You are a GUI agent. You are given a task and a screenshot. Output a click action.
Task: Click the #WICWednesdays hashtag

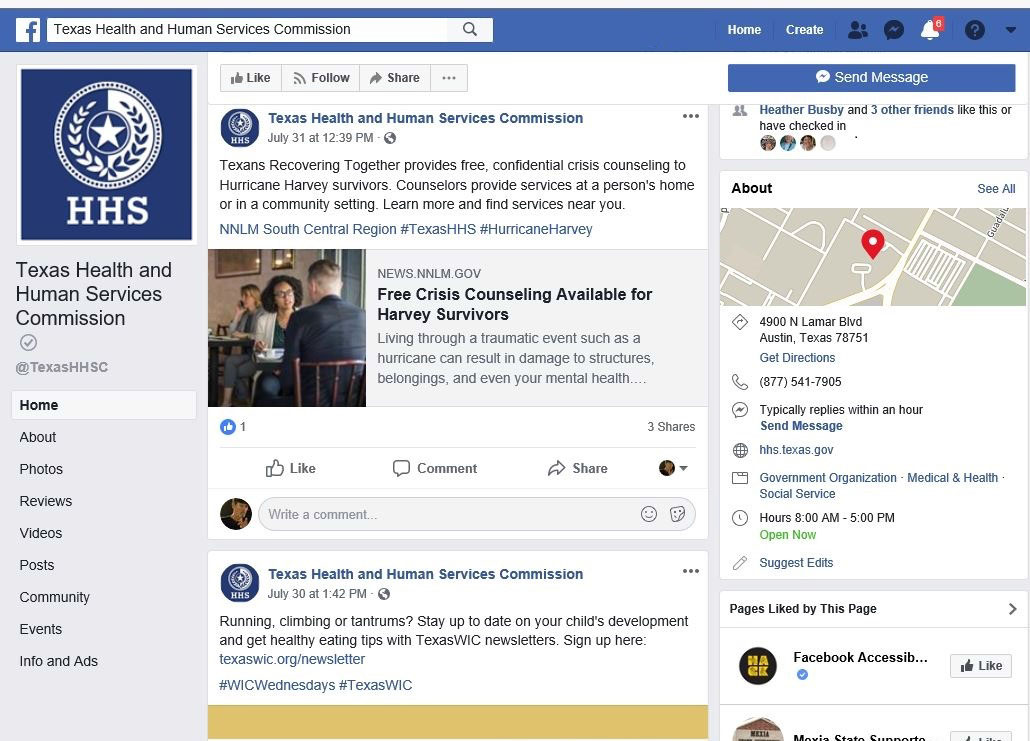pos(277,685)
